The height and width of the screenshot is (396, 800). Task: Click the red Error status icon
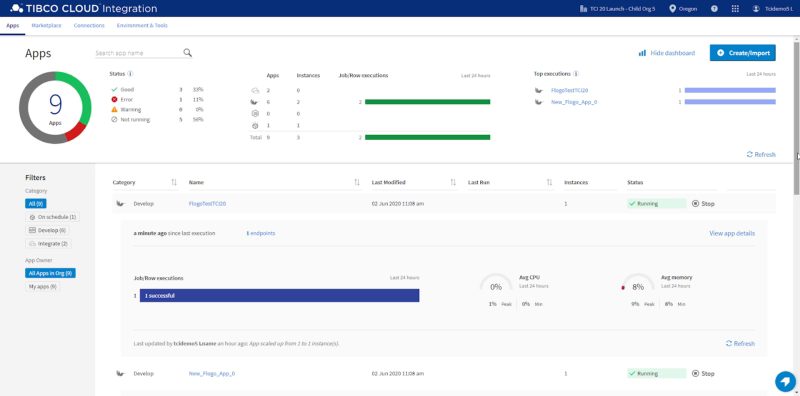tap(114, 100)
